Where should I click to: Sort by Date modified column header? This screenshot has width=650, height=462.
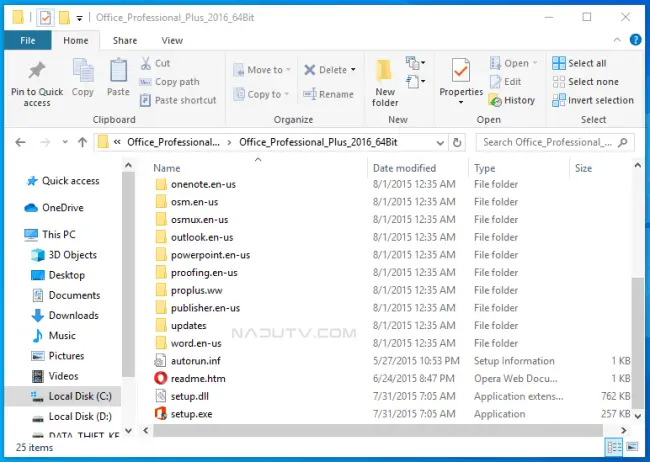click(x=404, y=168)
